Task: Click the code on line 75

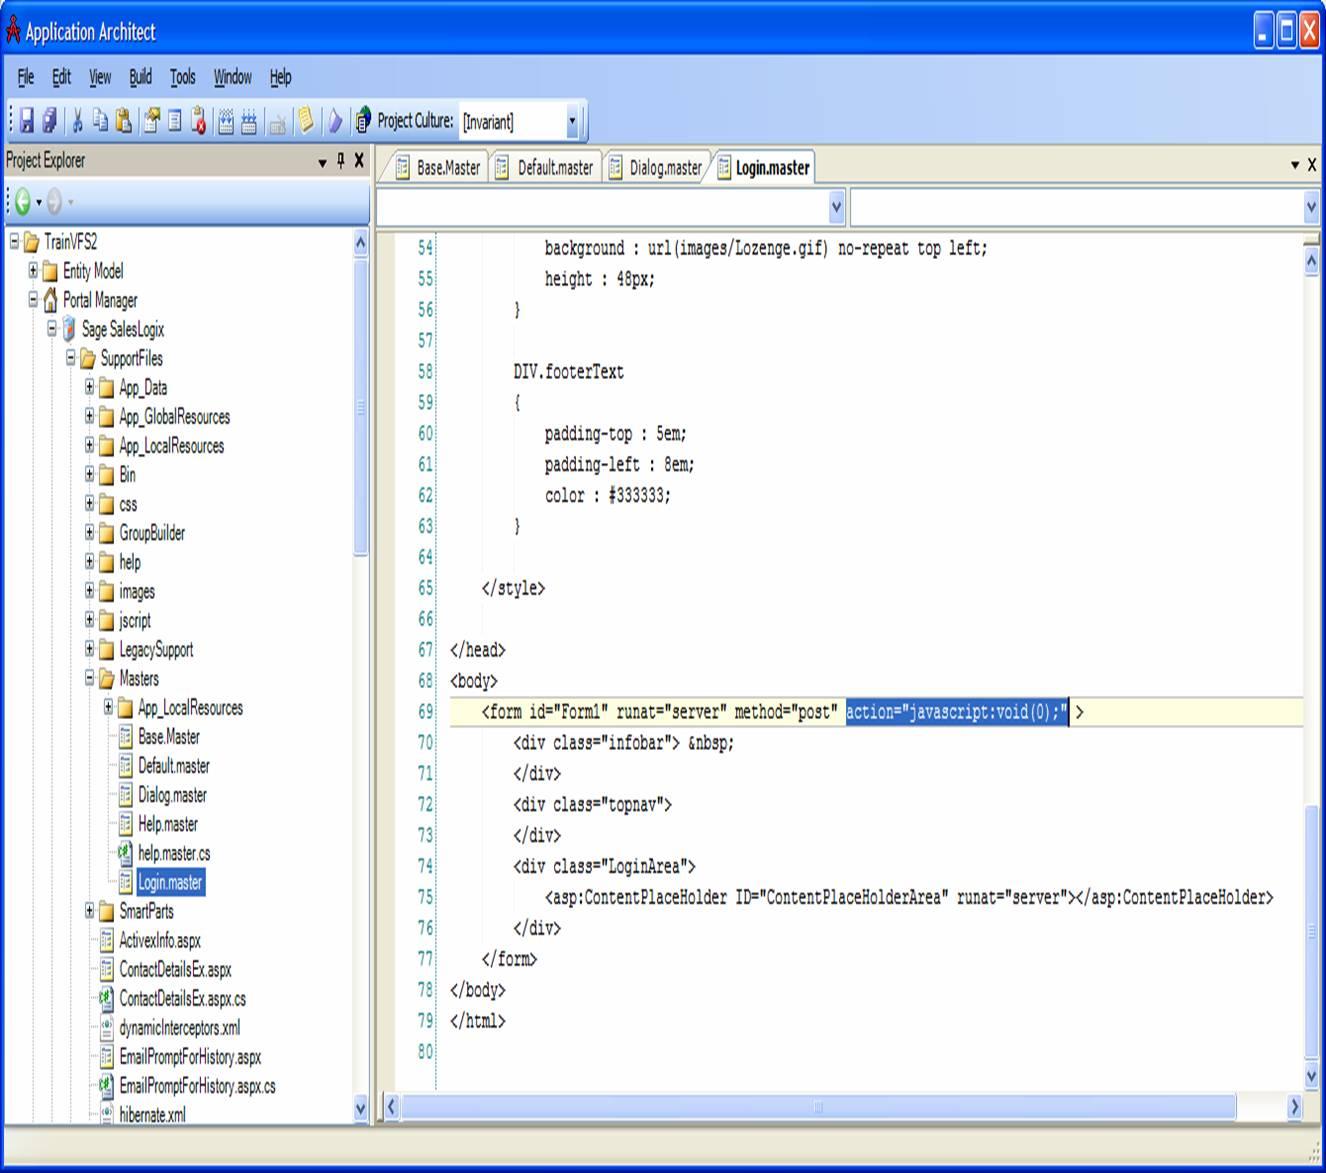Action: click(x=909, y=897)
